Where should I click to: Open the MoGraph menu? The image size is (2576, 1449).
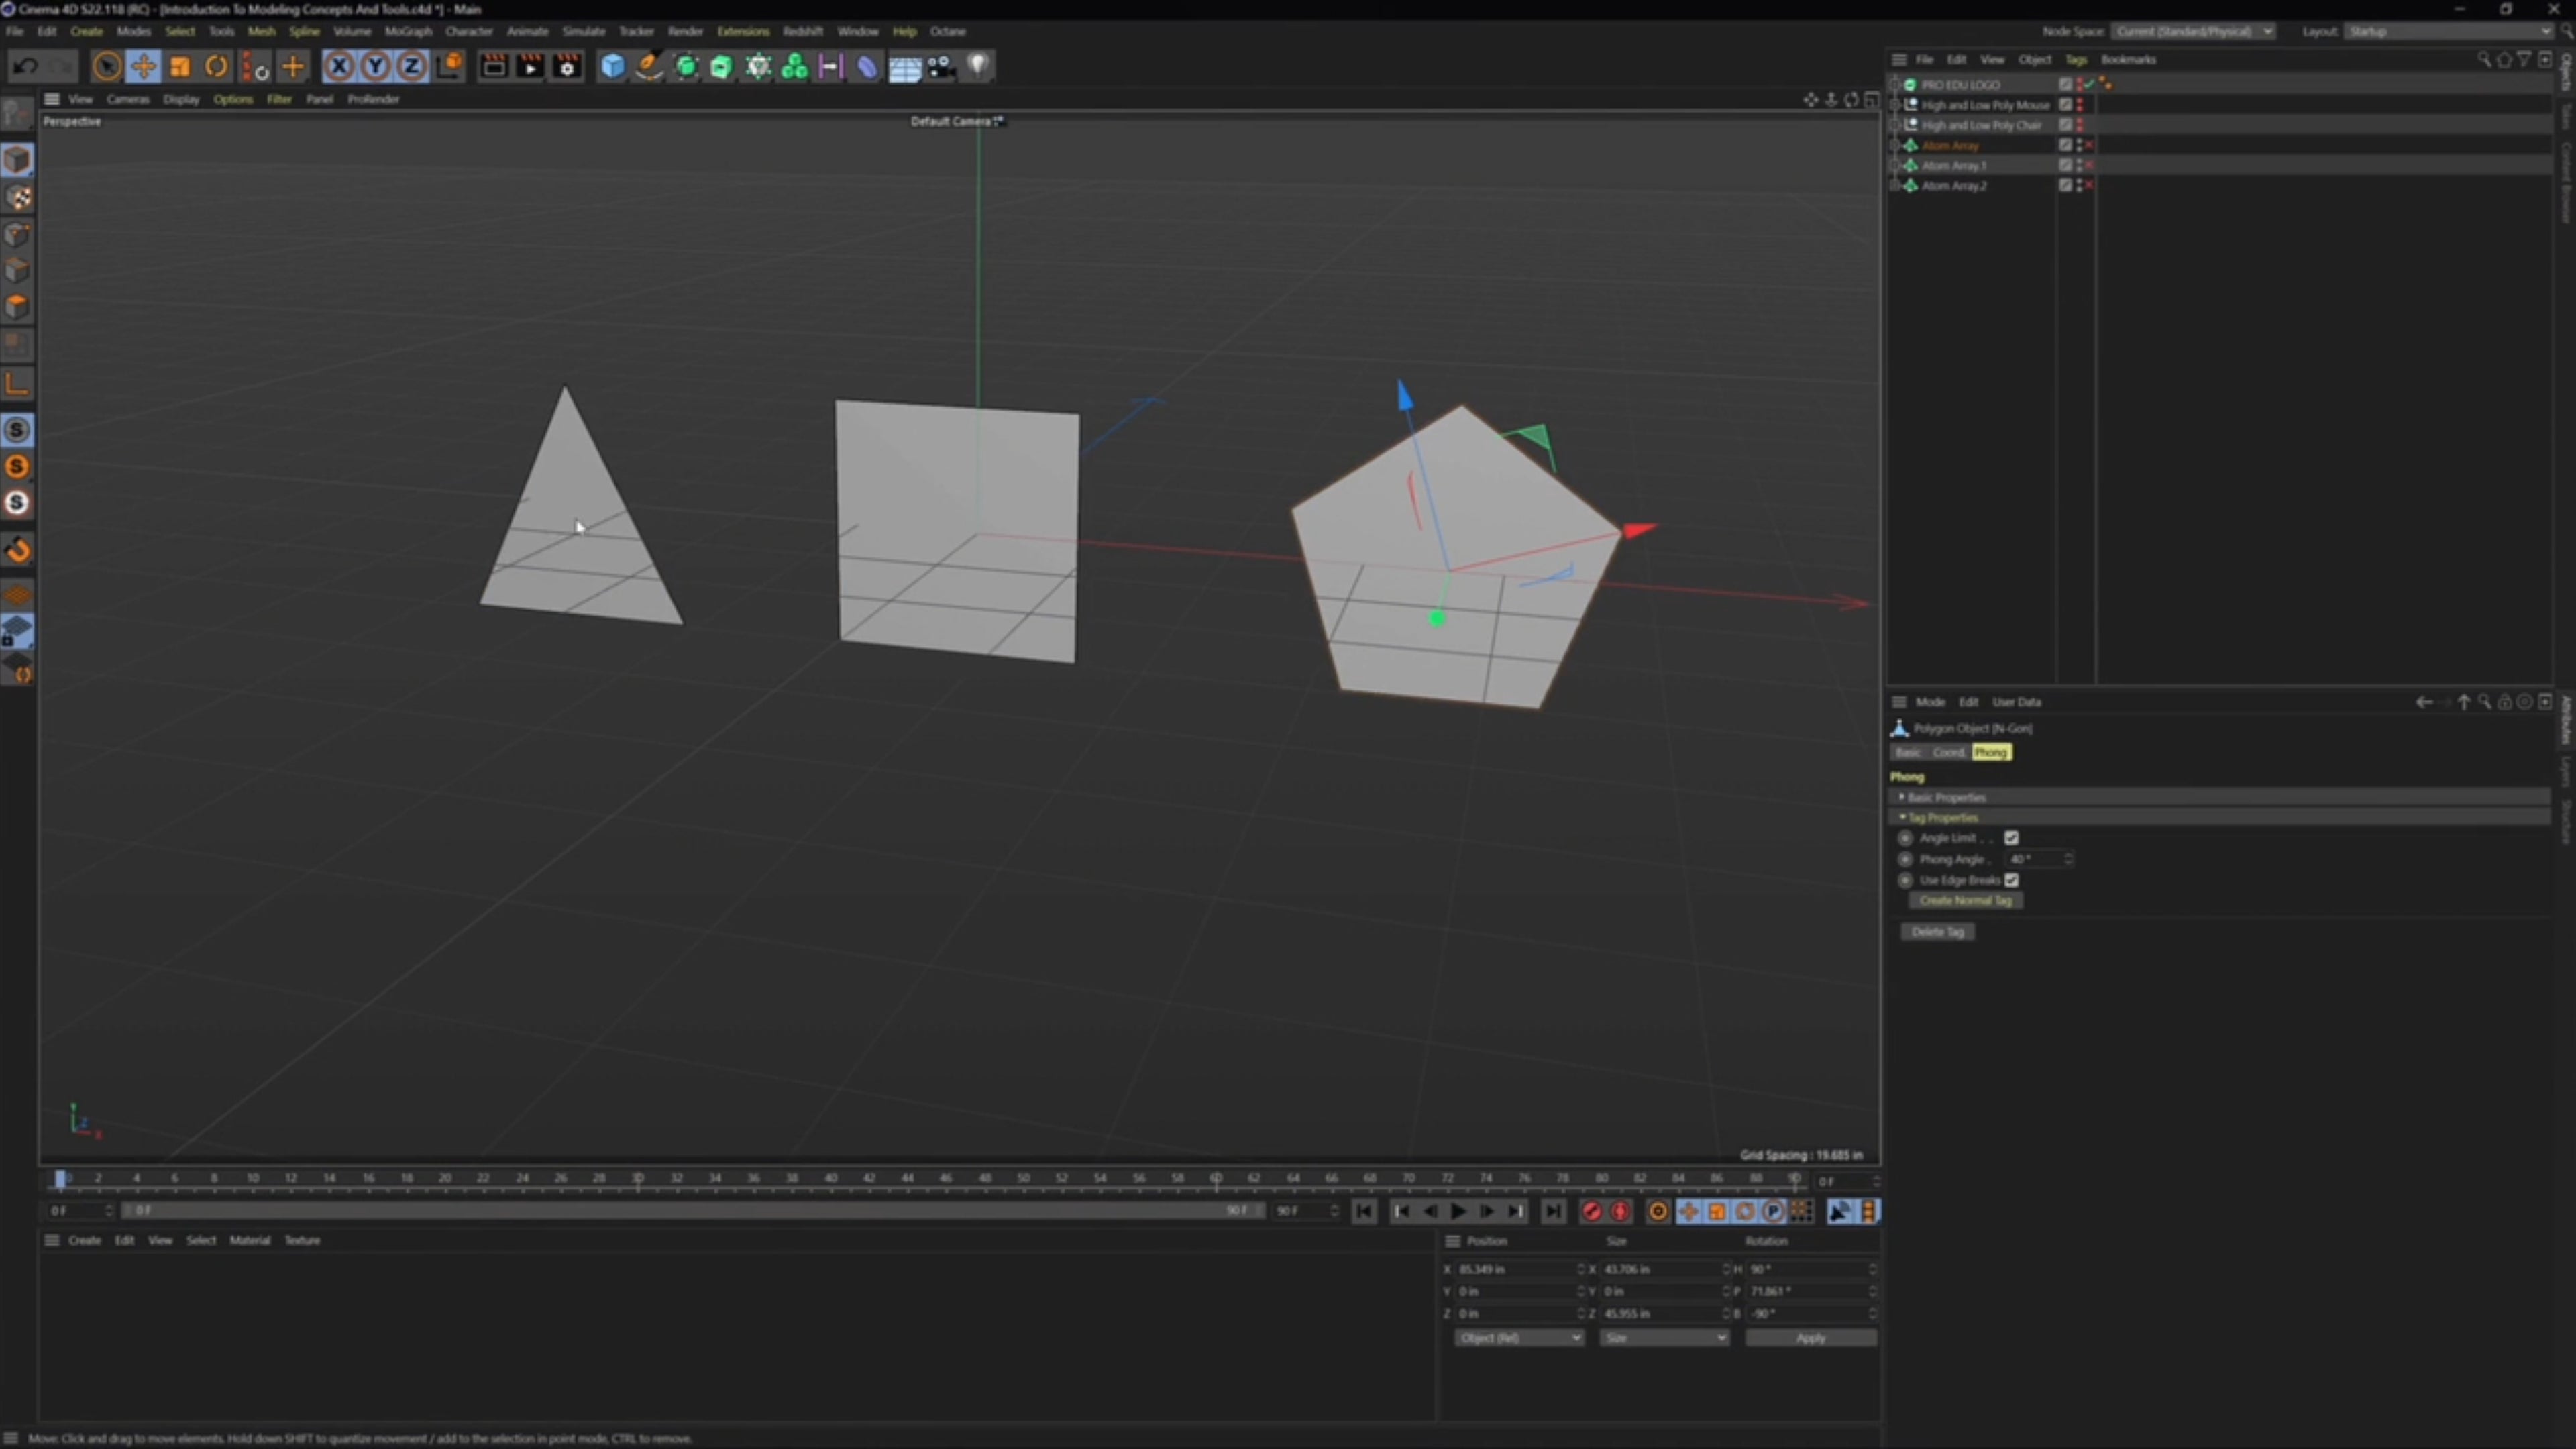408,31
